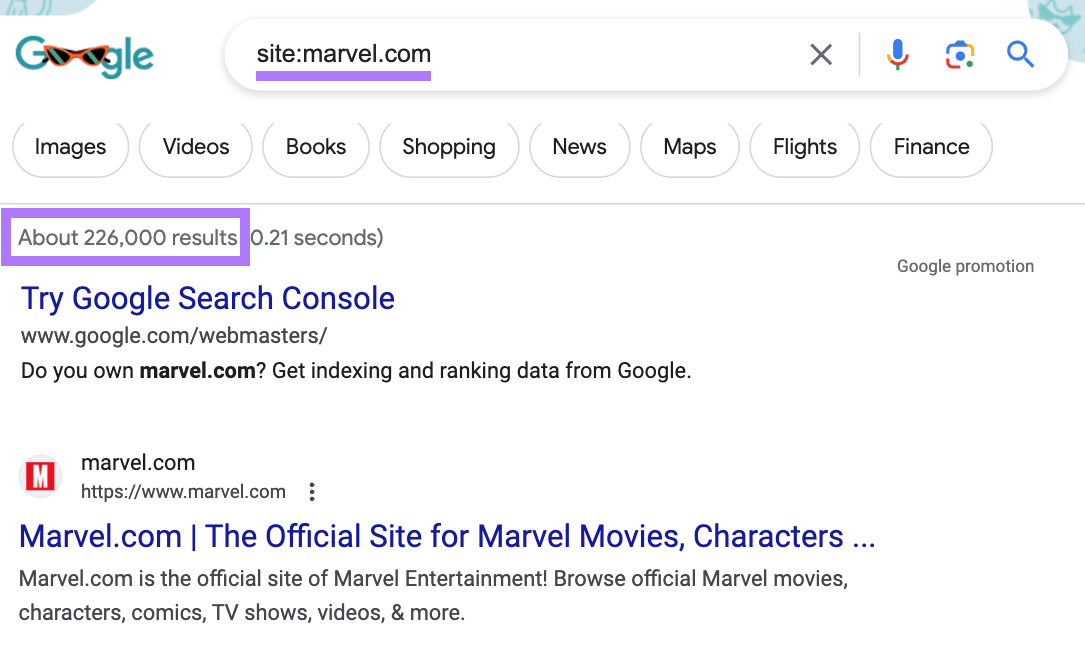Image resolution: width=1085 pixels, height=660 pixels.
Task: Clear the search query with the X icon
Action: click(x=821, y=55)
